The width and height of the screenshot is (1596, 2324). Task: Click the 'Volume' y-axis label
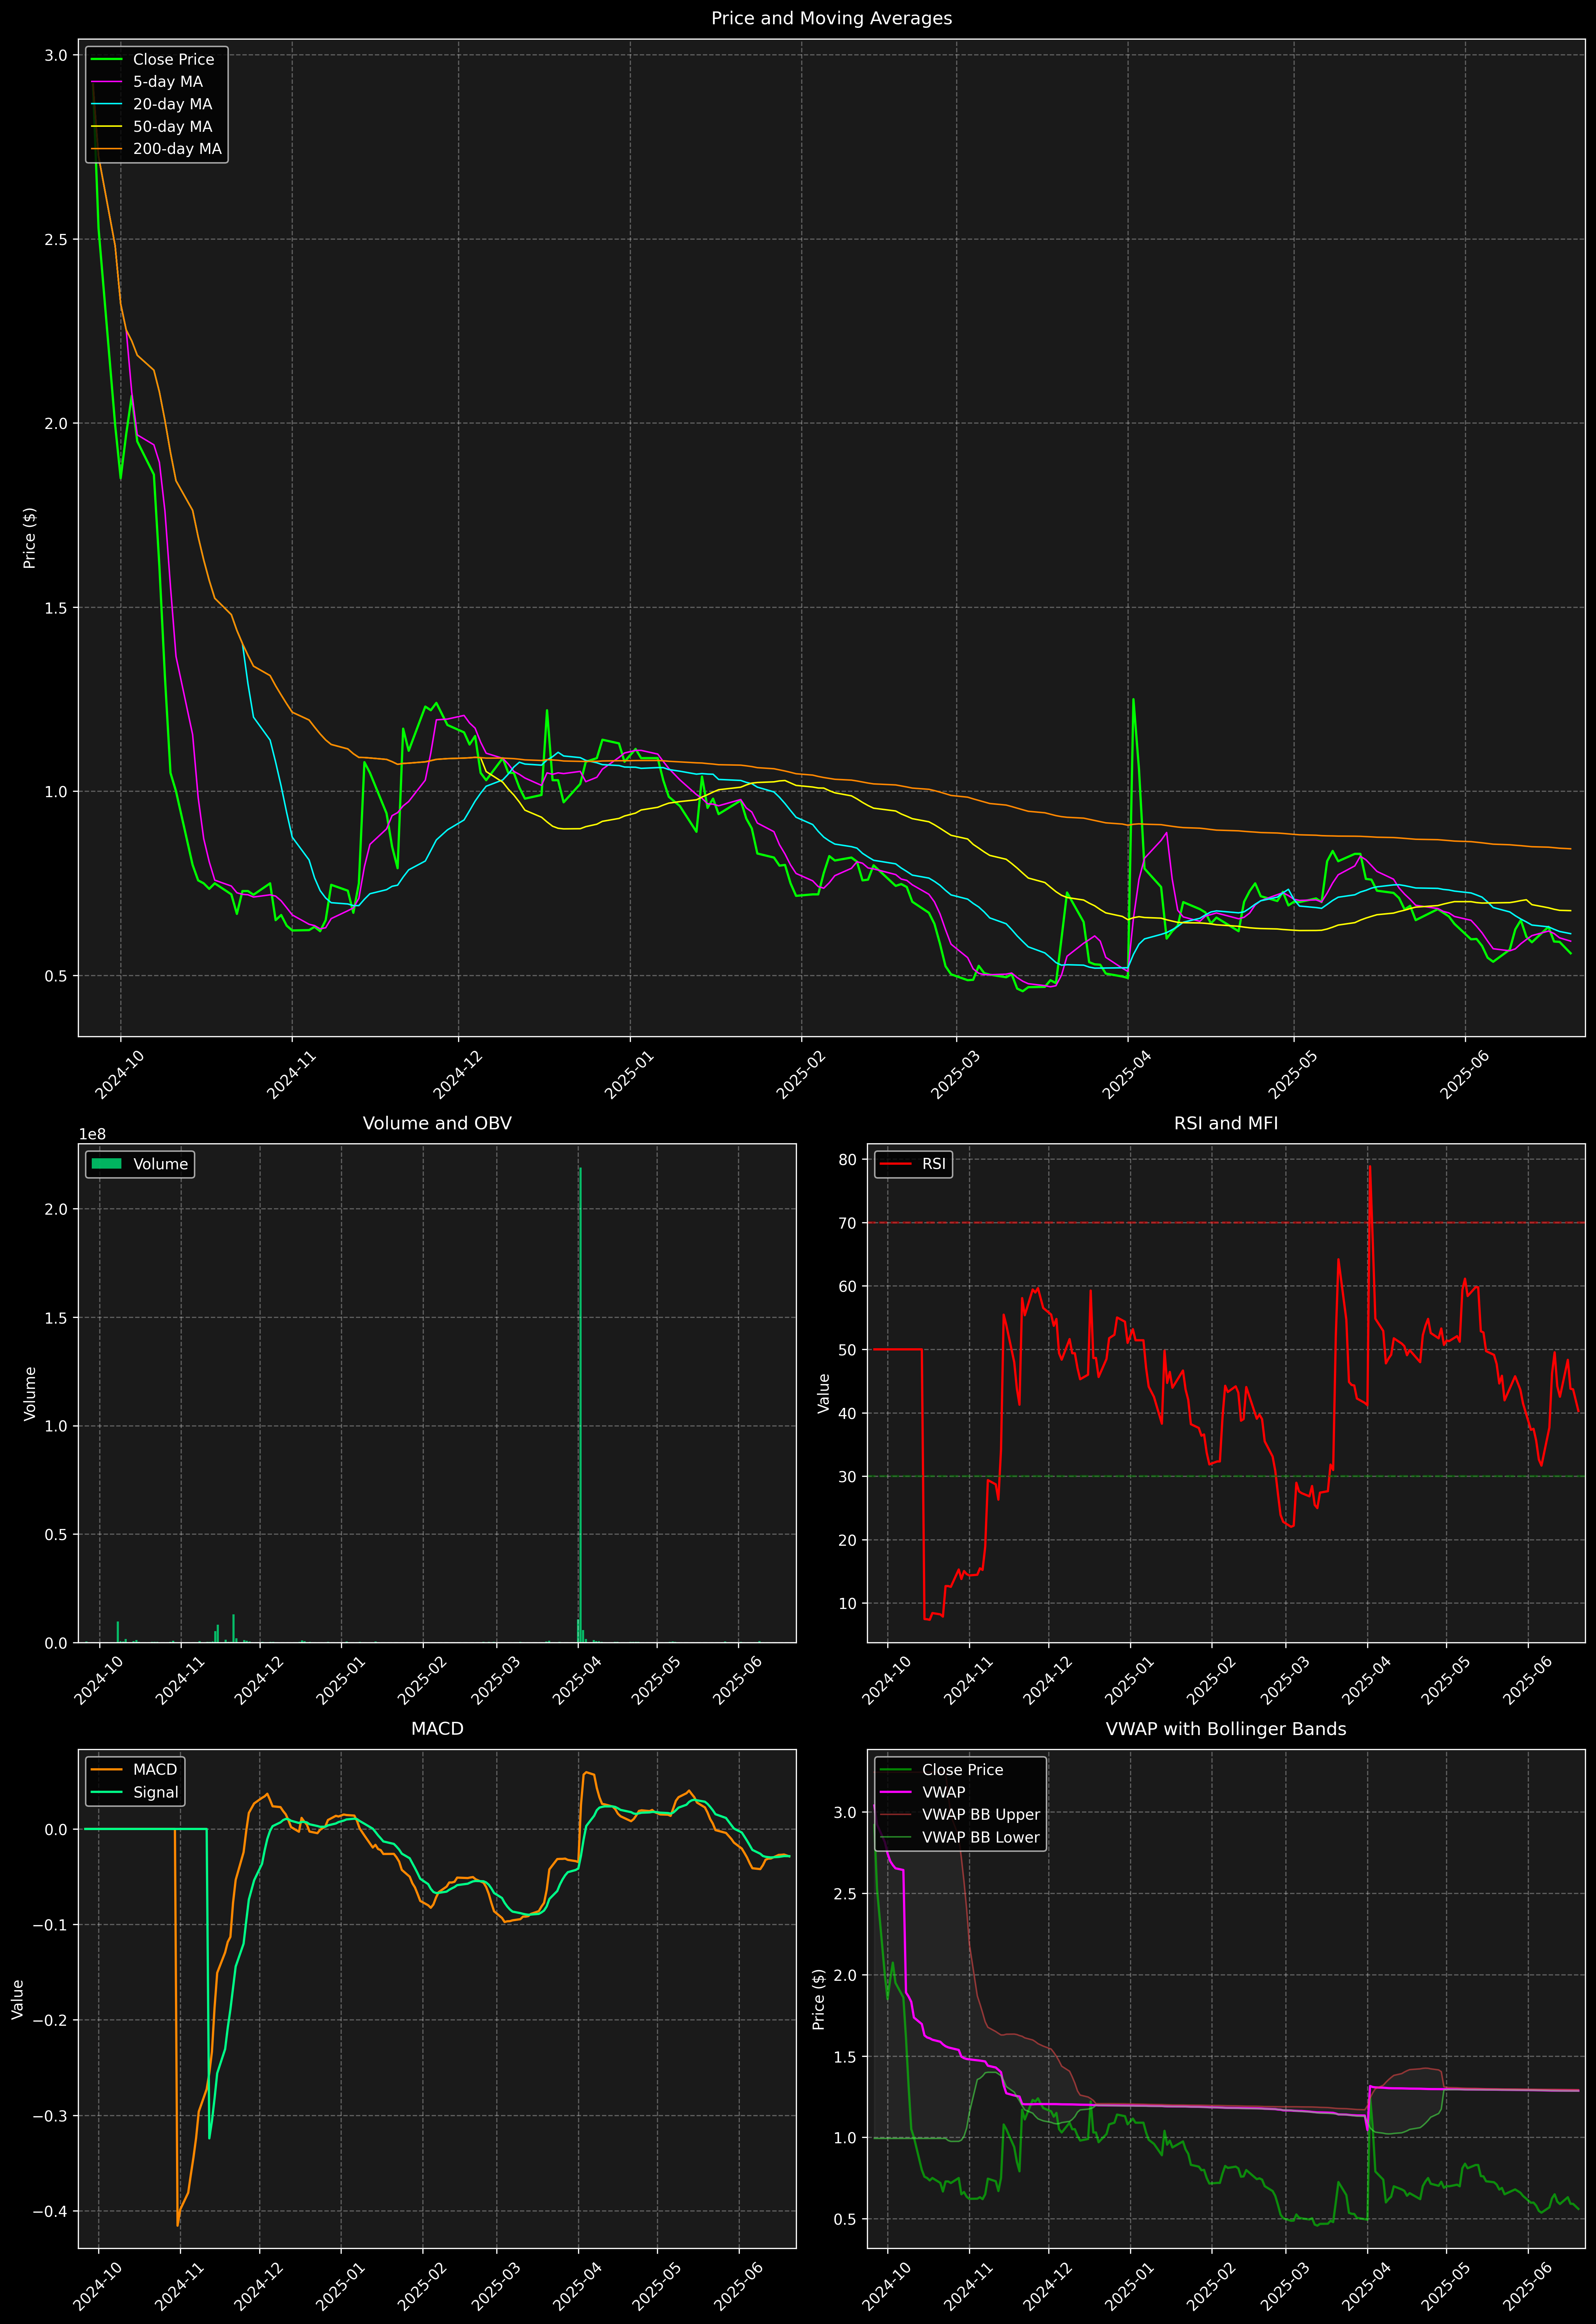tap(30, 1393)
